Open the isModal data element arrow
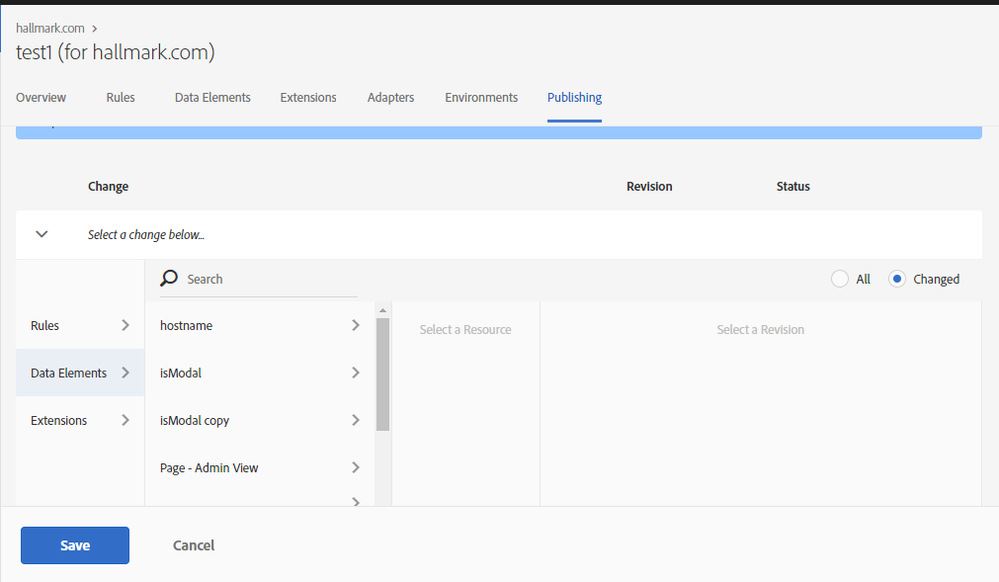Image resolution: width=999 pixels, height=582 pixels. [356, 373]
